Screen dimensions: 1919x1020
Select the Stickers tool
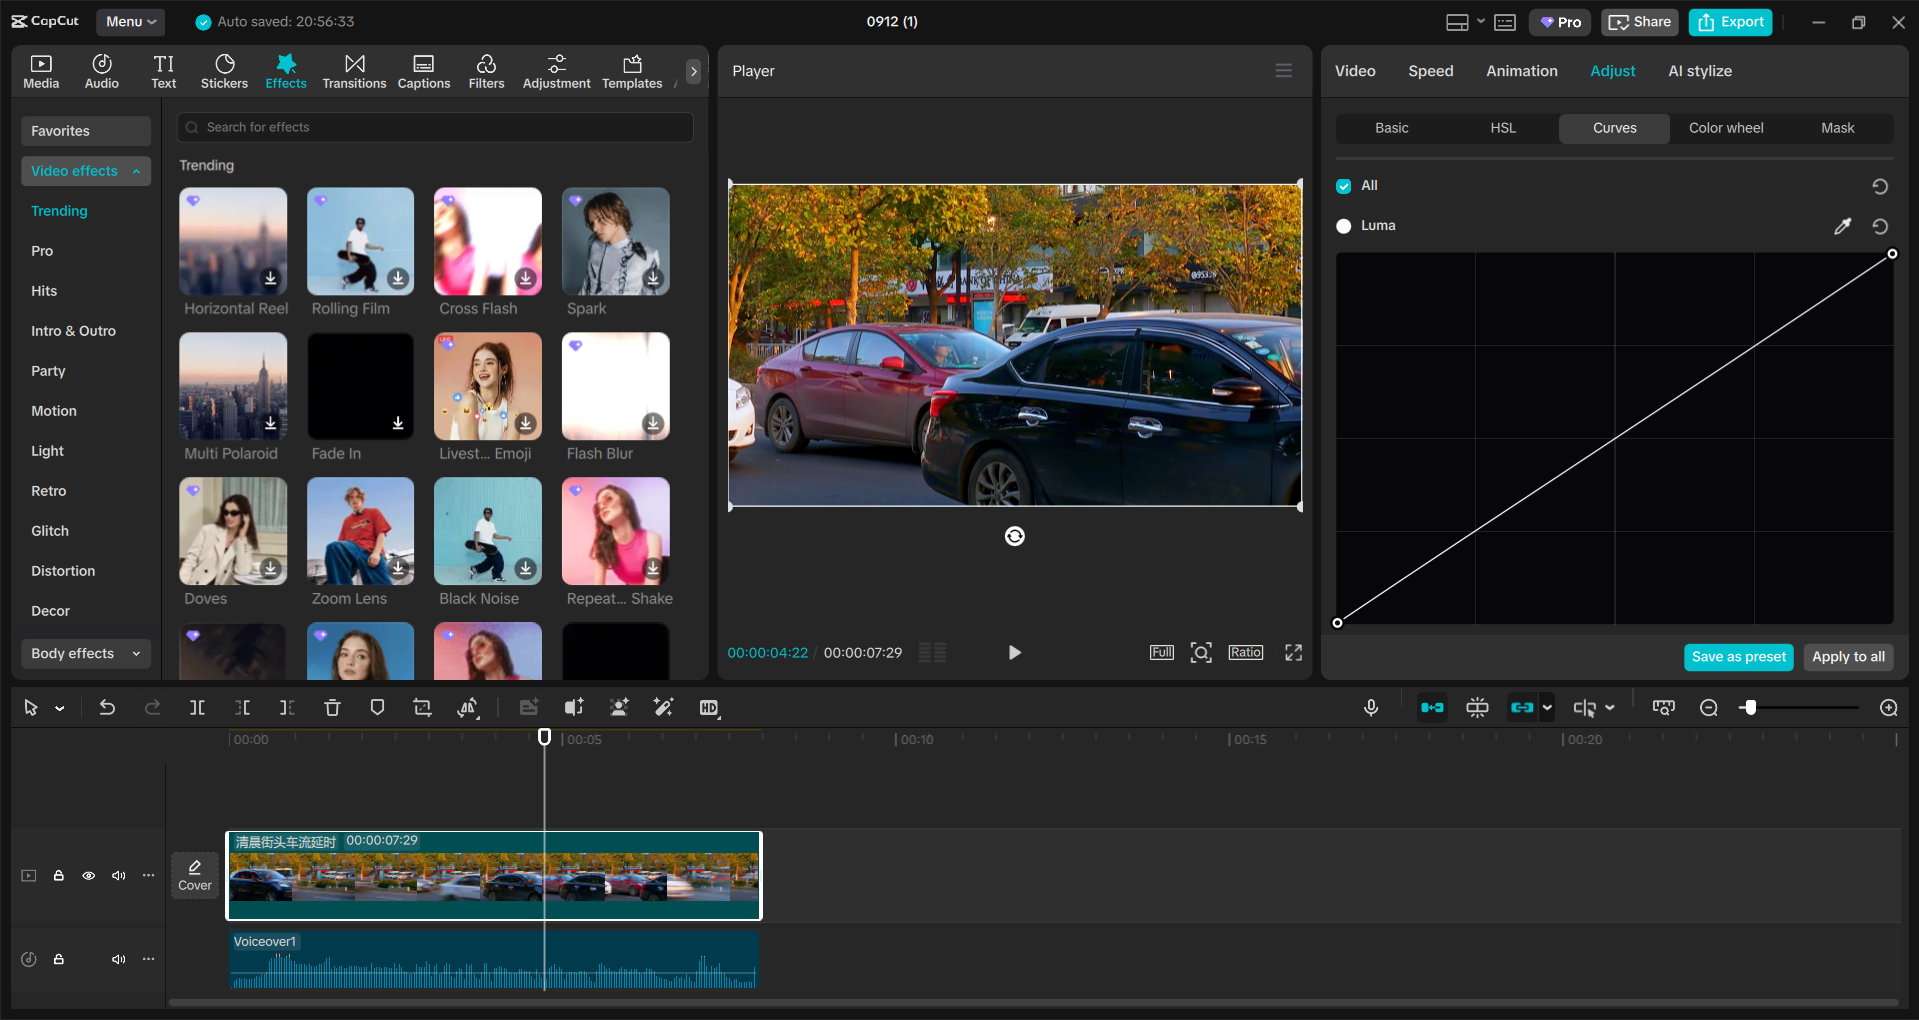(224, 70)
